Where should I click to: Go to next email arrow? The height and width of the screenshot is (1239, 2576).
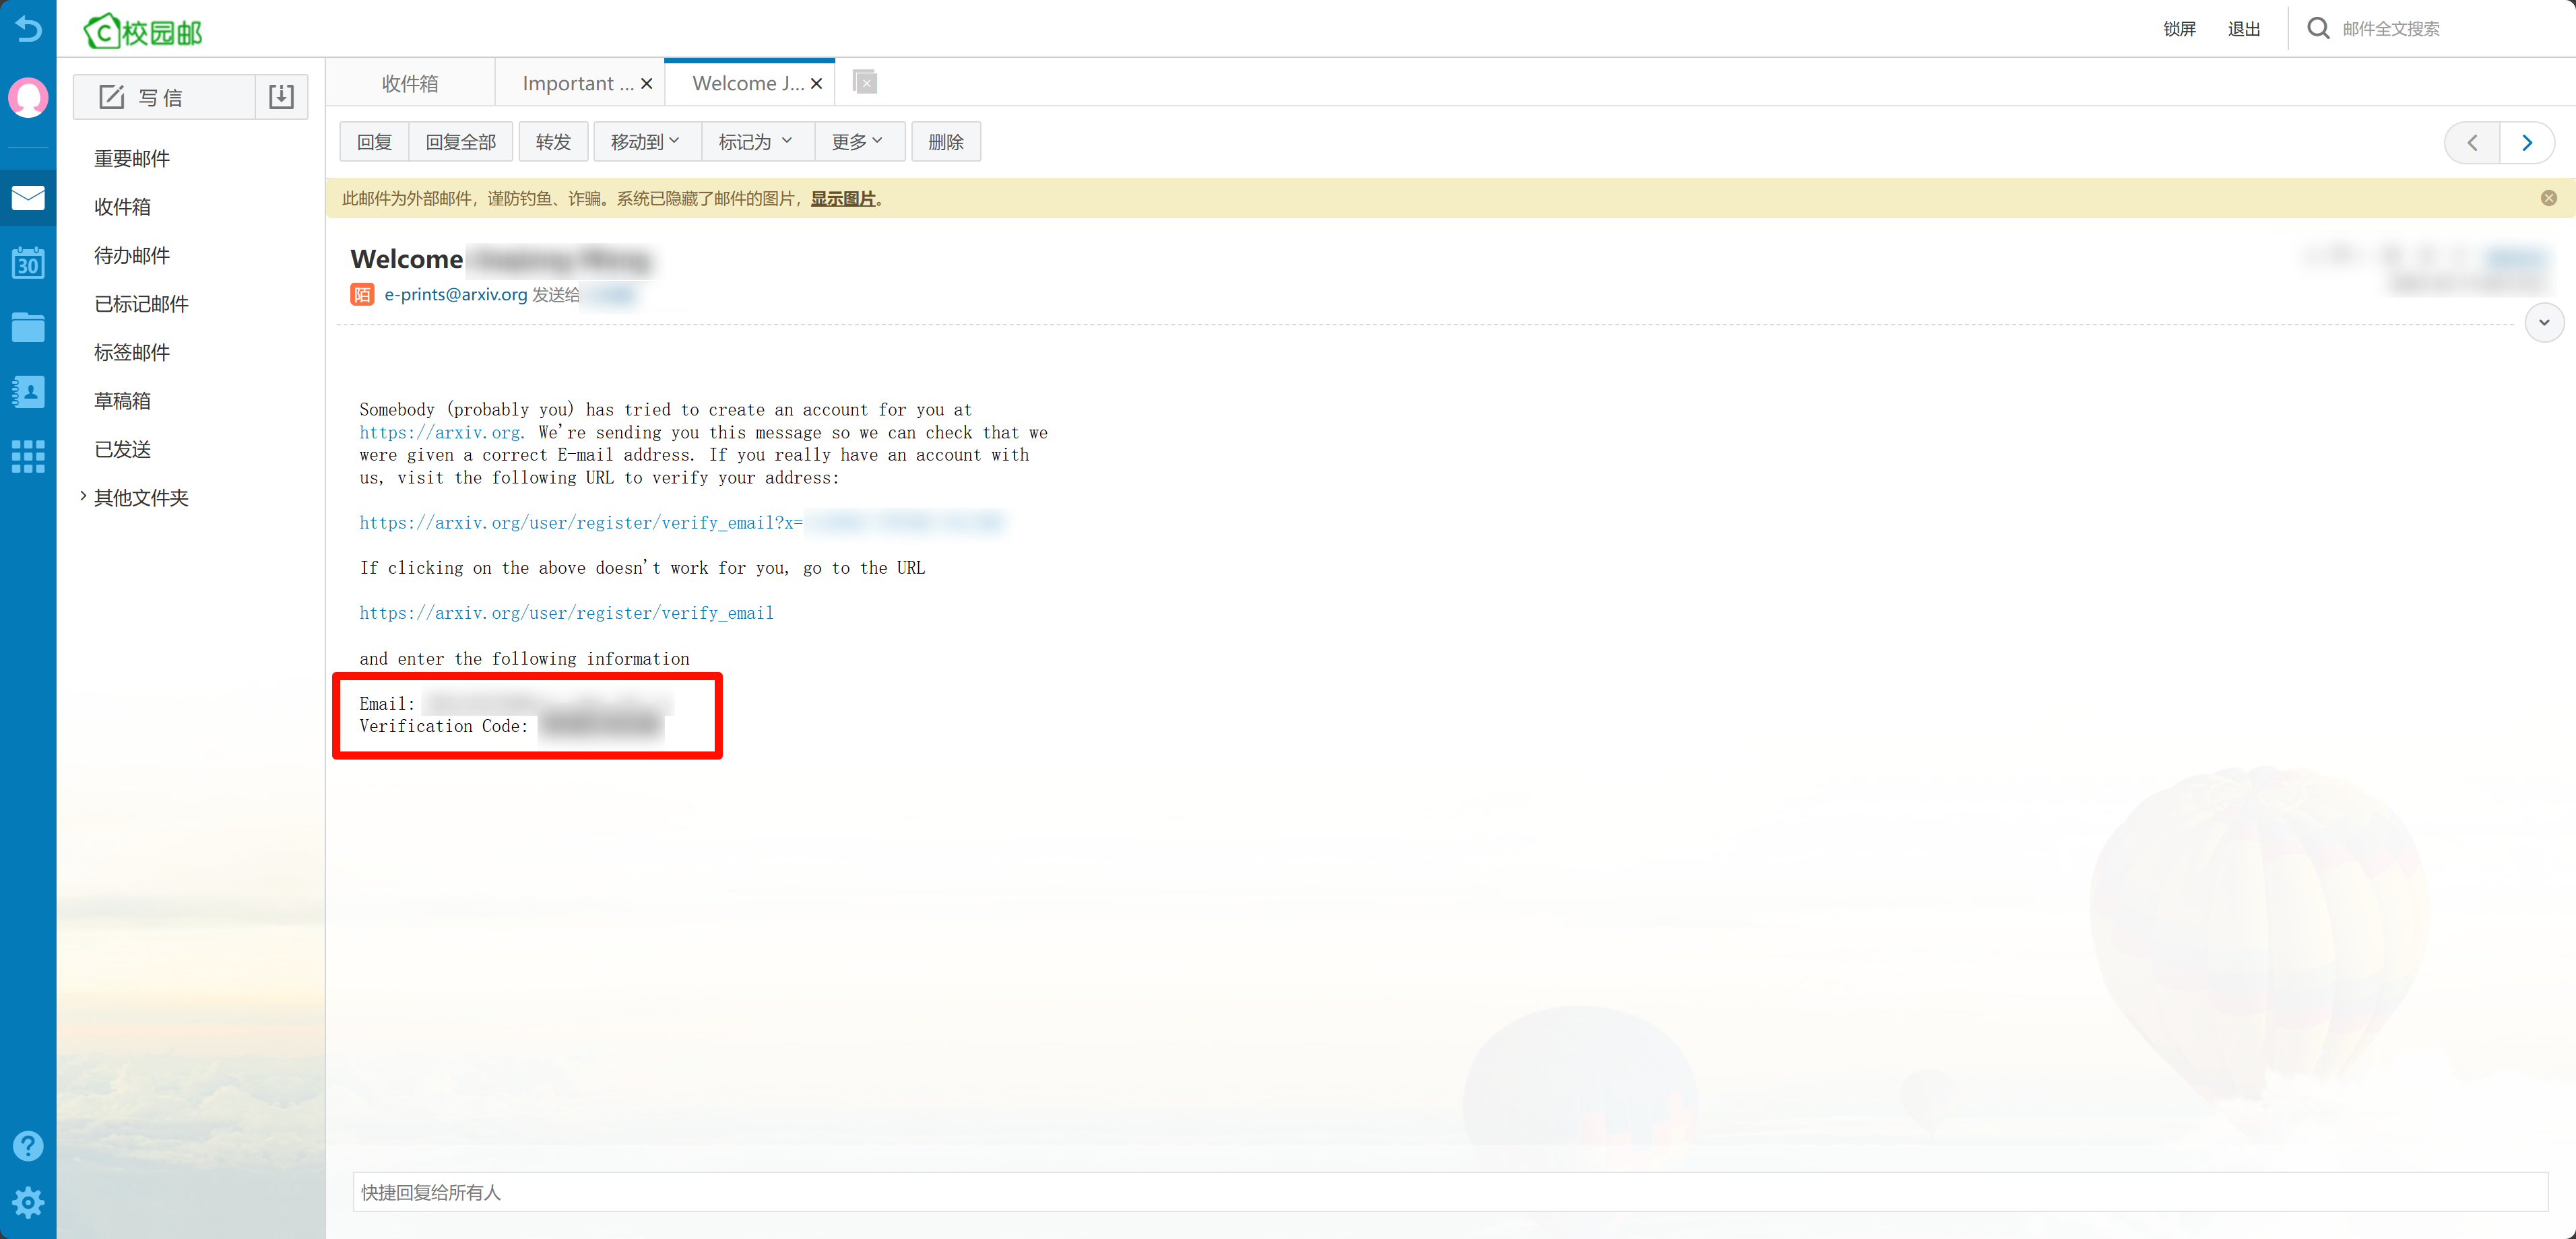[x=2526, y=142]
